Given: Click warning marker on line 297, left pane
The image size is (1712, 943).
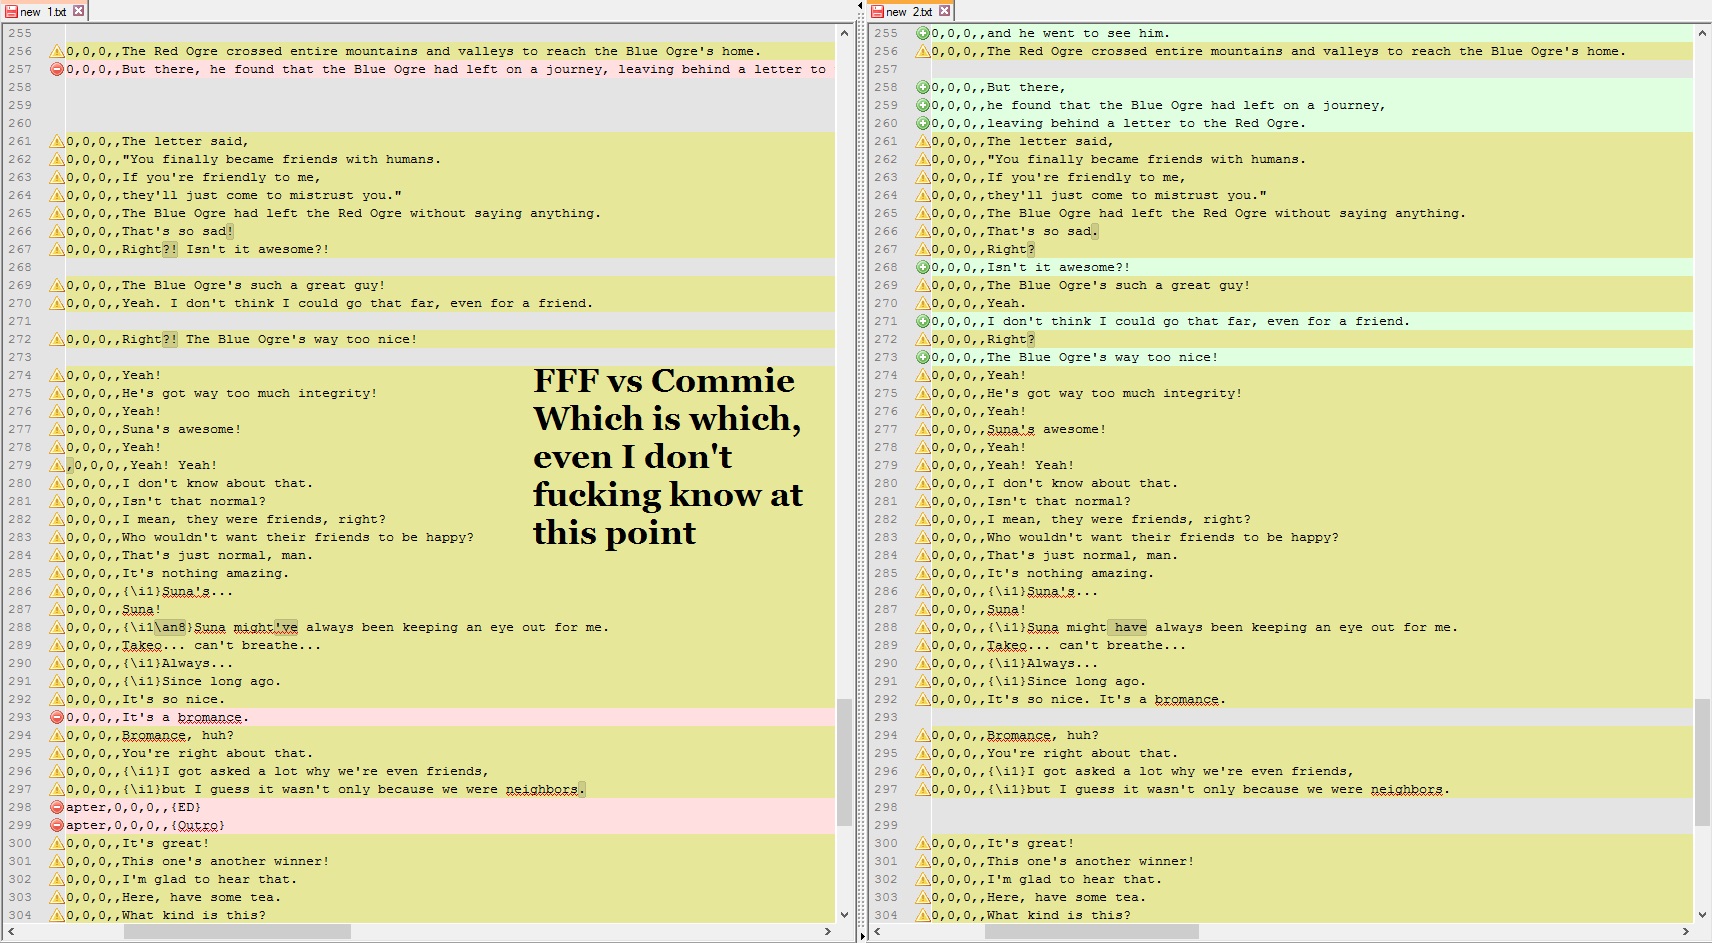Looking at the screenshot, I should tap(57, 789).
